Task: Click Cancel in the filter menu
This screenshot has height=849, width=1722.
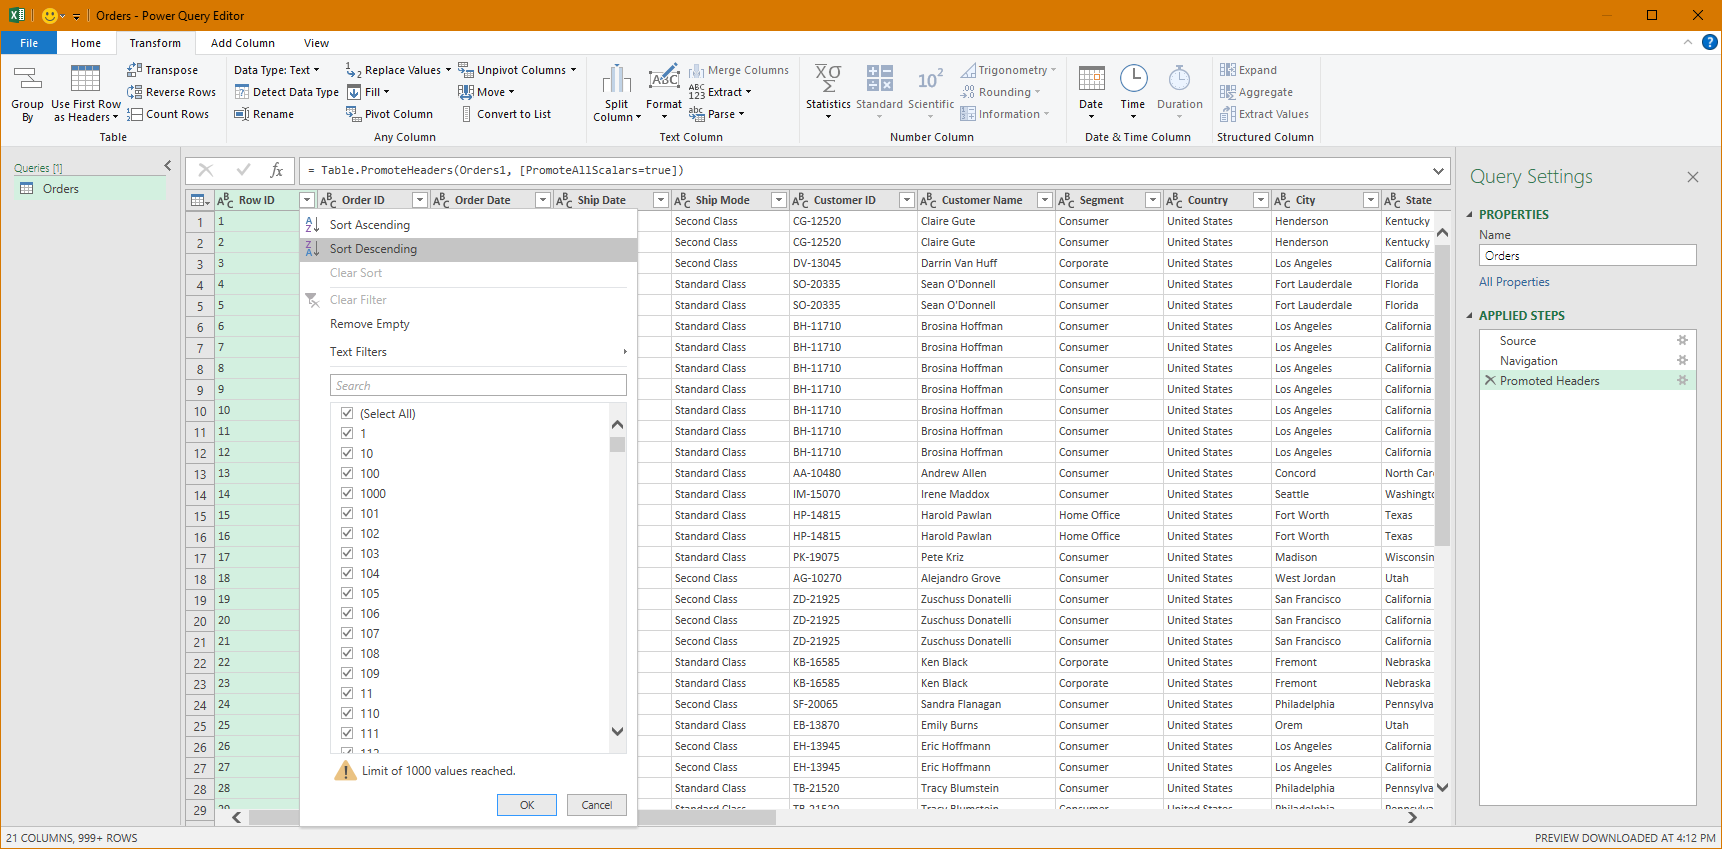Action: [x=597, y=805]
